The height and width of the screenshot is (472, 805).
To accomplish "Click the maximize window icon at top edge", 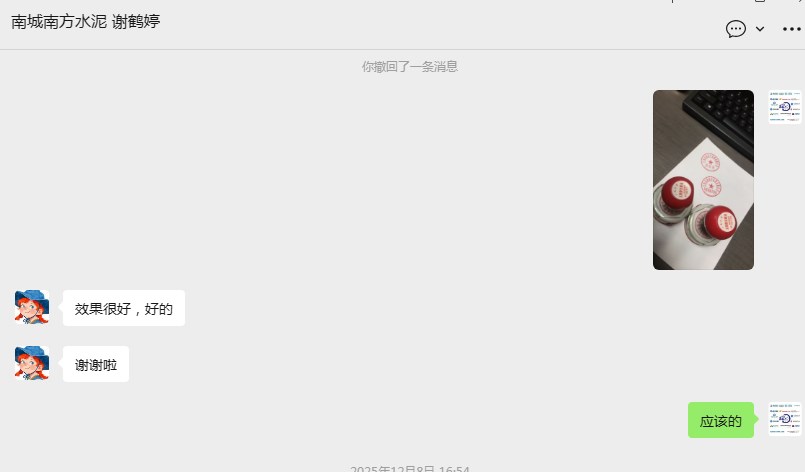I will pyautogui.click(x=760, y=1).
